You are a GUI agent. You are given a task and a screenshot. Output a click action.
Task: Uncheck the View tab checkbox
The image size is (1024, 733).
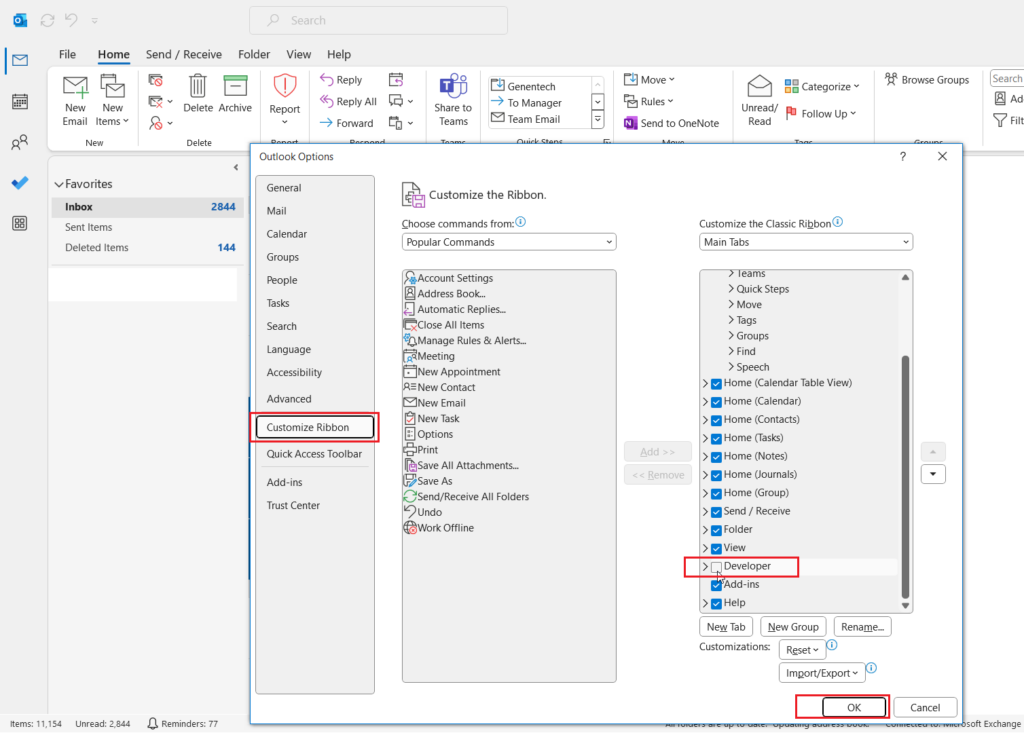tap(716, 548)
